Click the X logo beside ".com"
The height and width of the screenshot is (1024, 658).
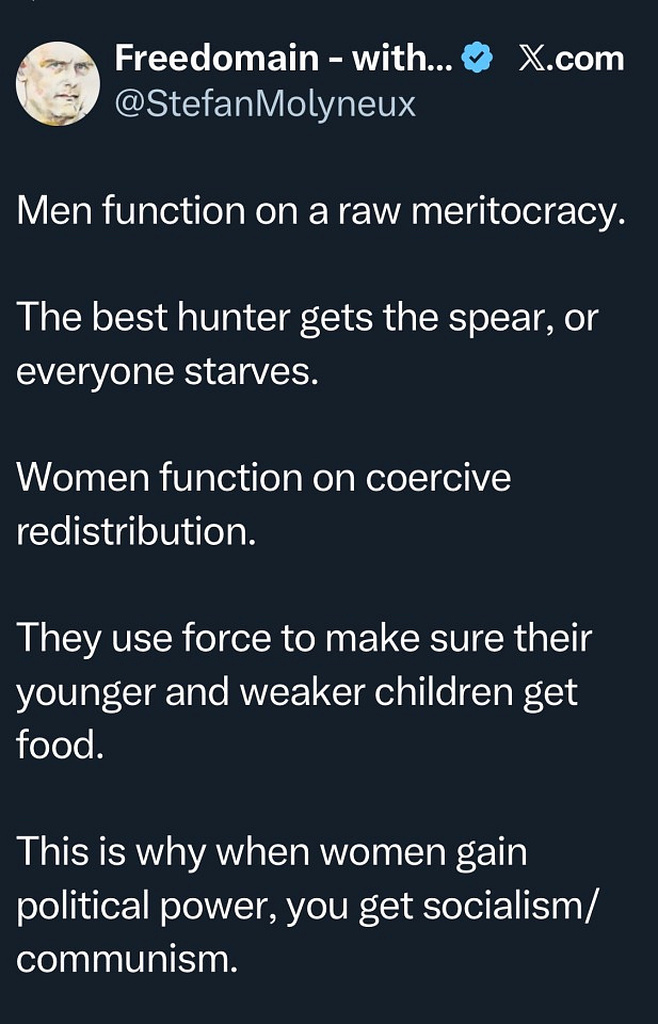[x=532, y=60]
